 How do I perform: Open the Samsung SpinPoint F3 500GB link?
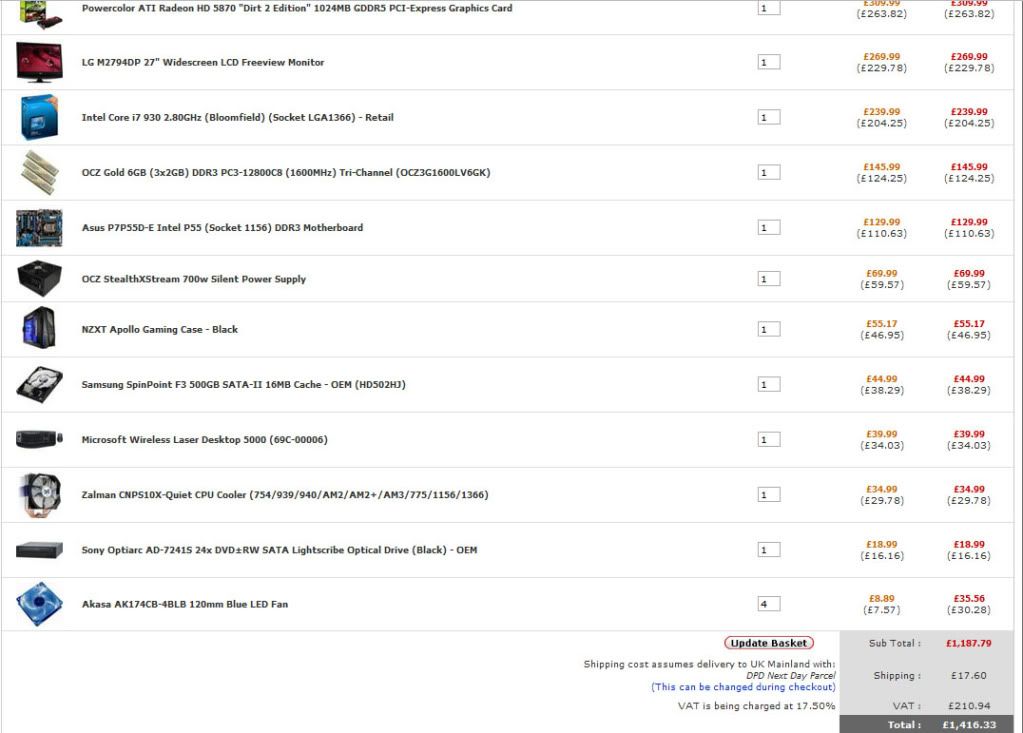(x=243, y=385)
